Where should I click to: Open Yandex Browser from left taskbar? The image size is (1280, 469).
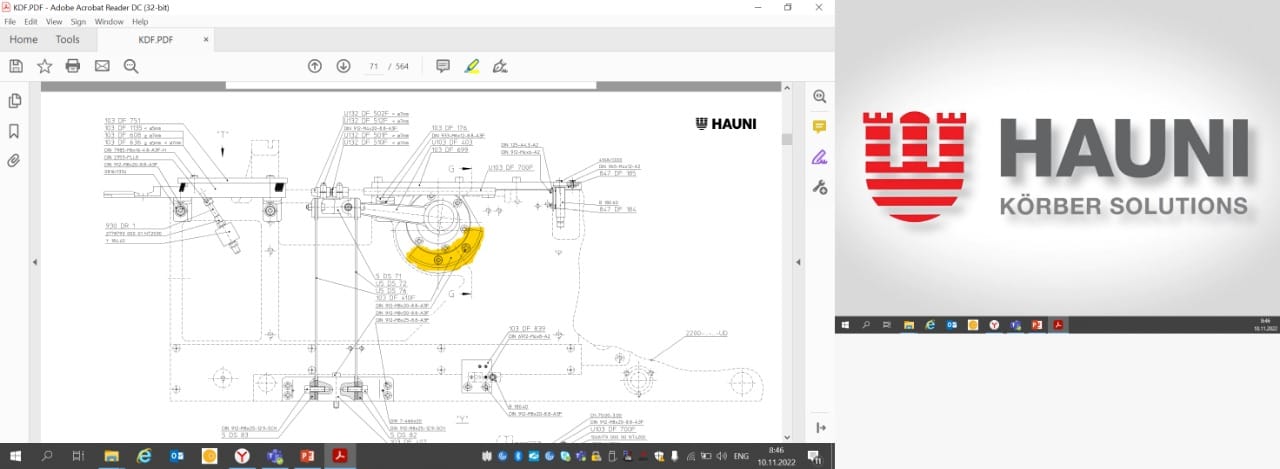pyautogui.click(x=241, y=456)
